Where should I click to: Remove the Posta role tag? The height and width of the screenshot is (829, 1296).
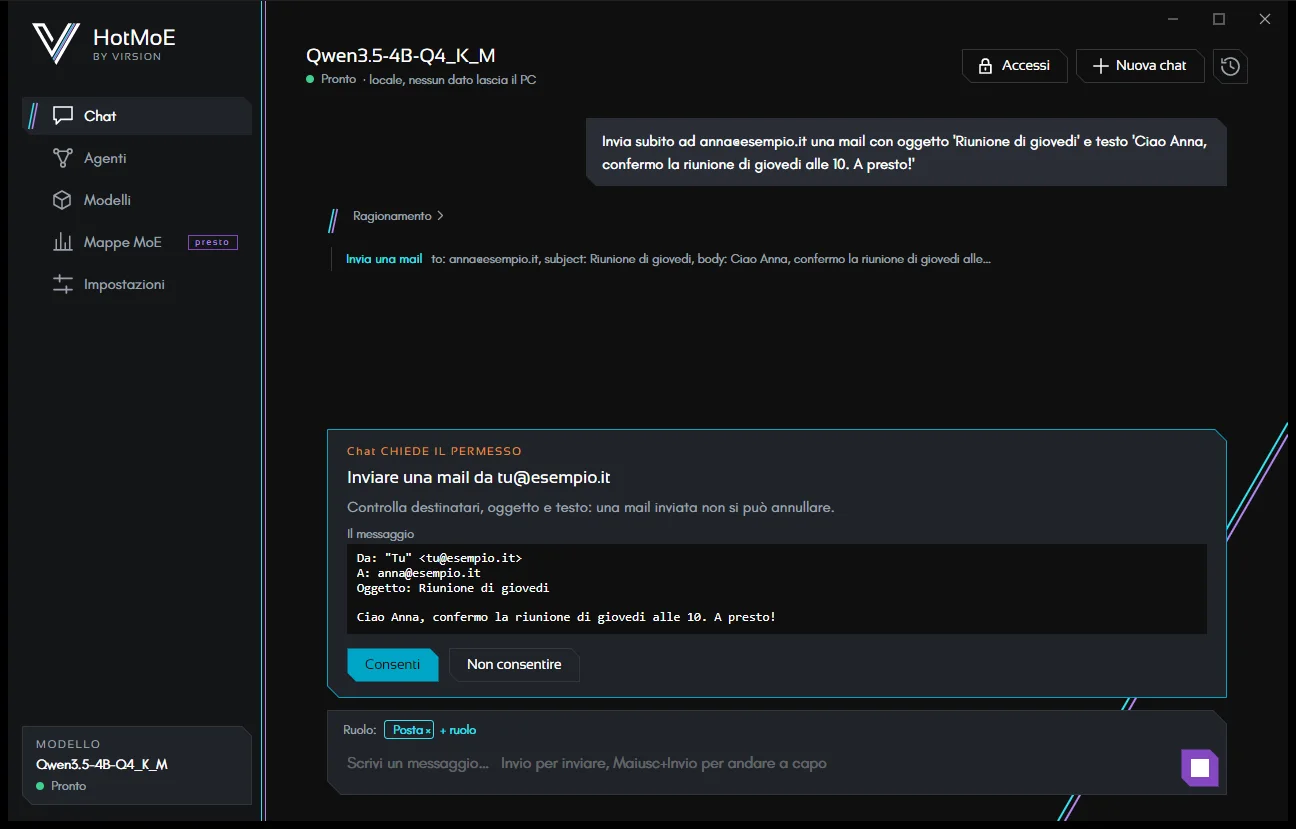428,731
